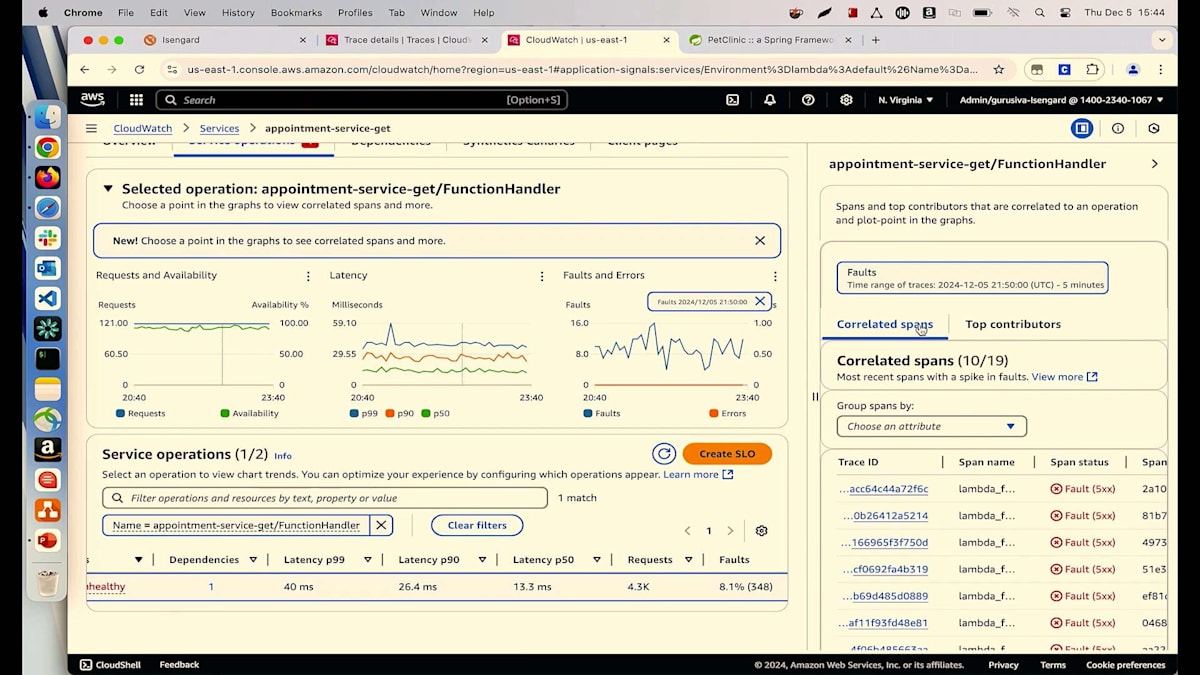The width and height of the screenshot is (1200, 675).
Task: Open the AWS console settings gear
Action: pyautogui.click(x=846, y=100)
